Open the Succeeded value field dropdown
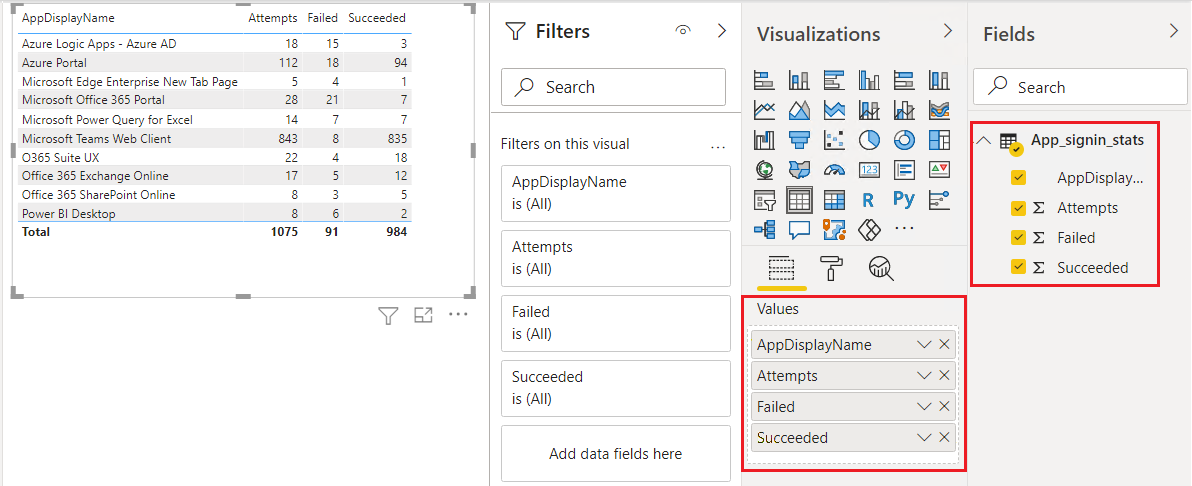 924,437
